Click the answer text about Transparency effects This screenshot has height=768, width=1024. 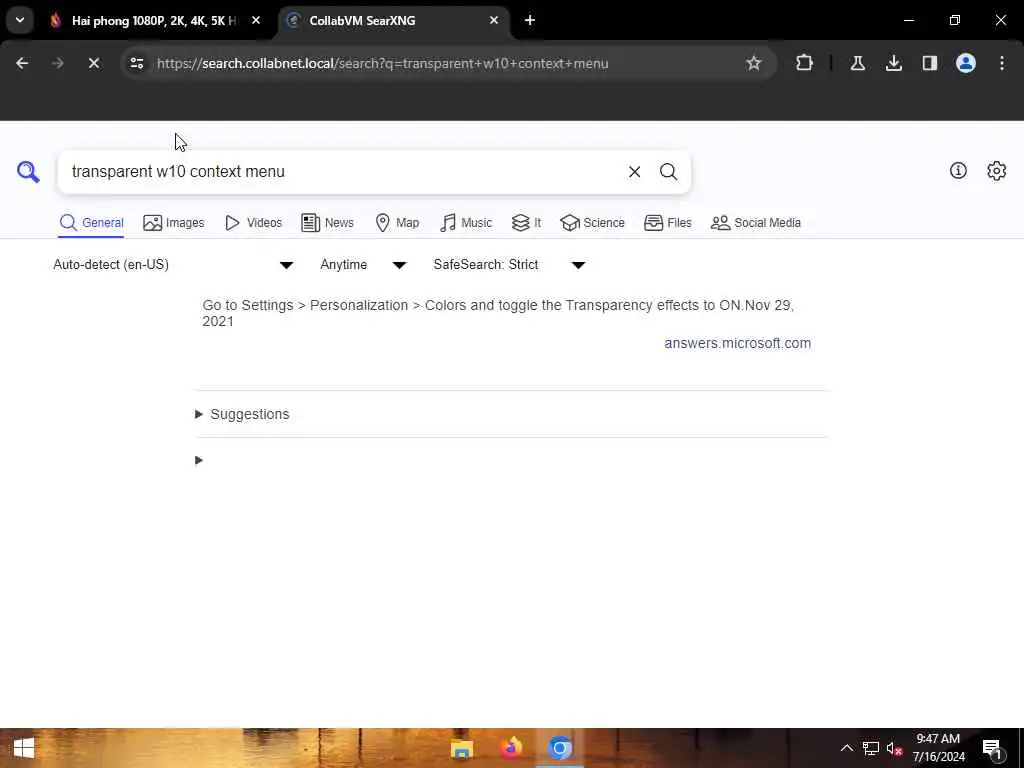tap(498, 313)
